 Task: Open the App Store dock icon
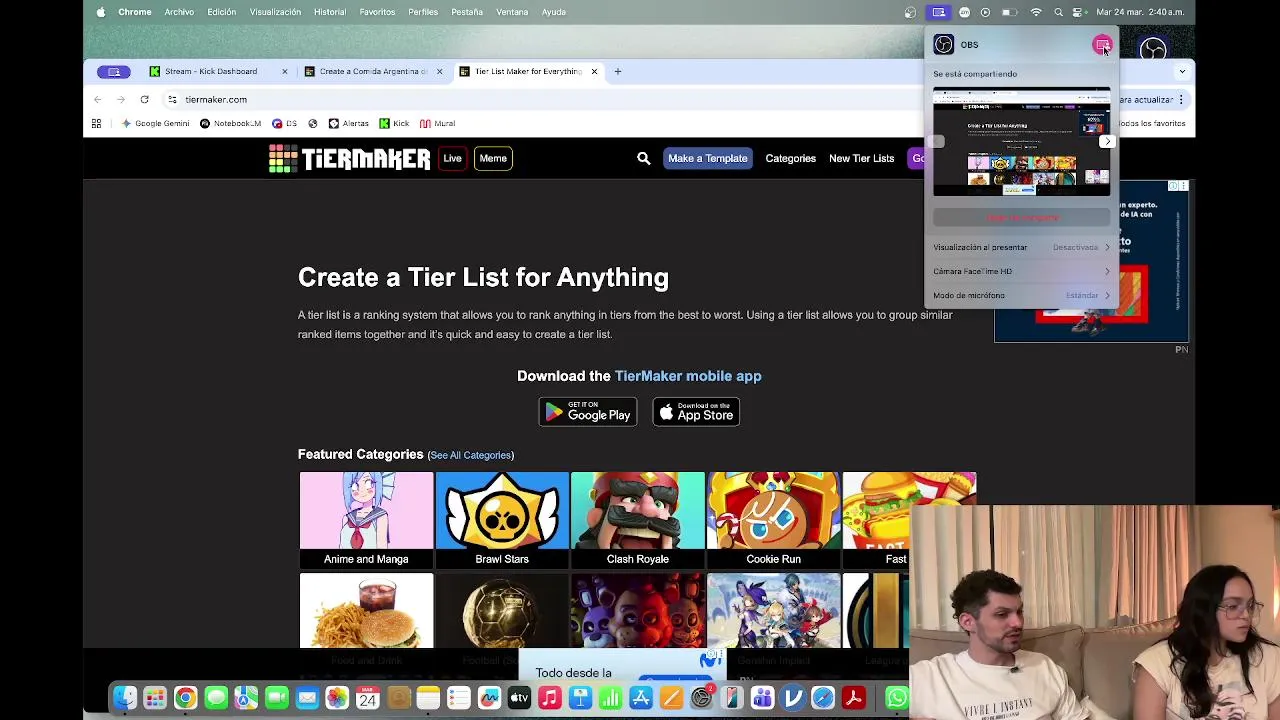point(640,698)
